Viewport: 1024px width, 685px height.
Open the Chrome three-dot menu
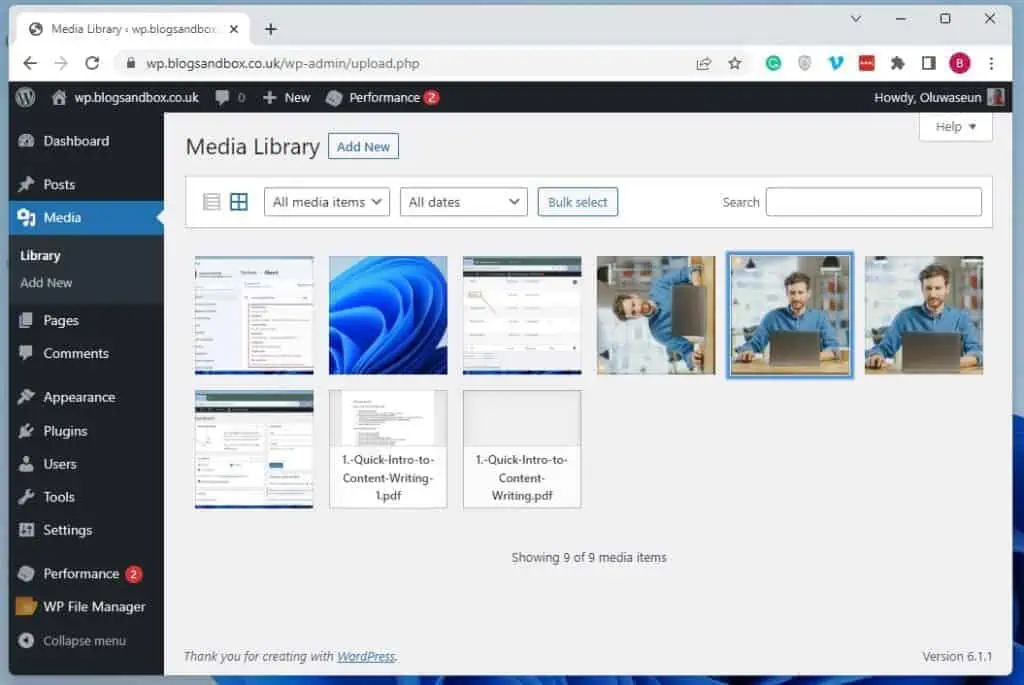pyautogui.click(x=991, y=63)
